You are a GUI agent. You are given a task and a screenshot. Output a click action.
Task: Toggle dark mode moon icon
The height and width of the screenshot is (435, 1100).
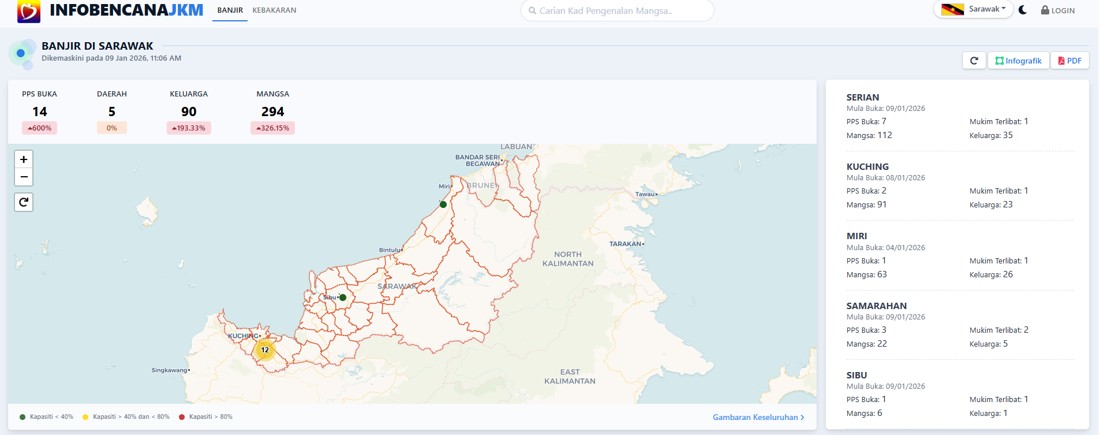[x=1023, y=10]
